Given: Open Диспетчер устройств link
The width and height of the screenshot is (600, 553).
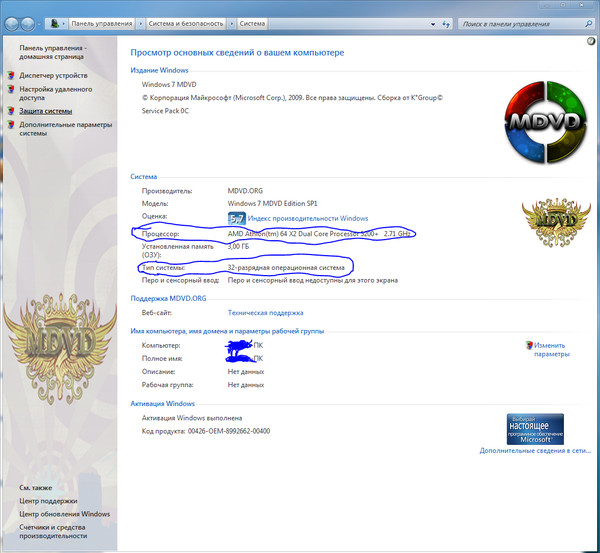Looking at the screenshot, I should coord(53,75).
